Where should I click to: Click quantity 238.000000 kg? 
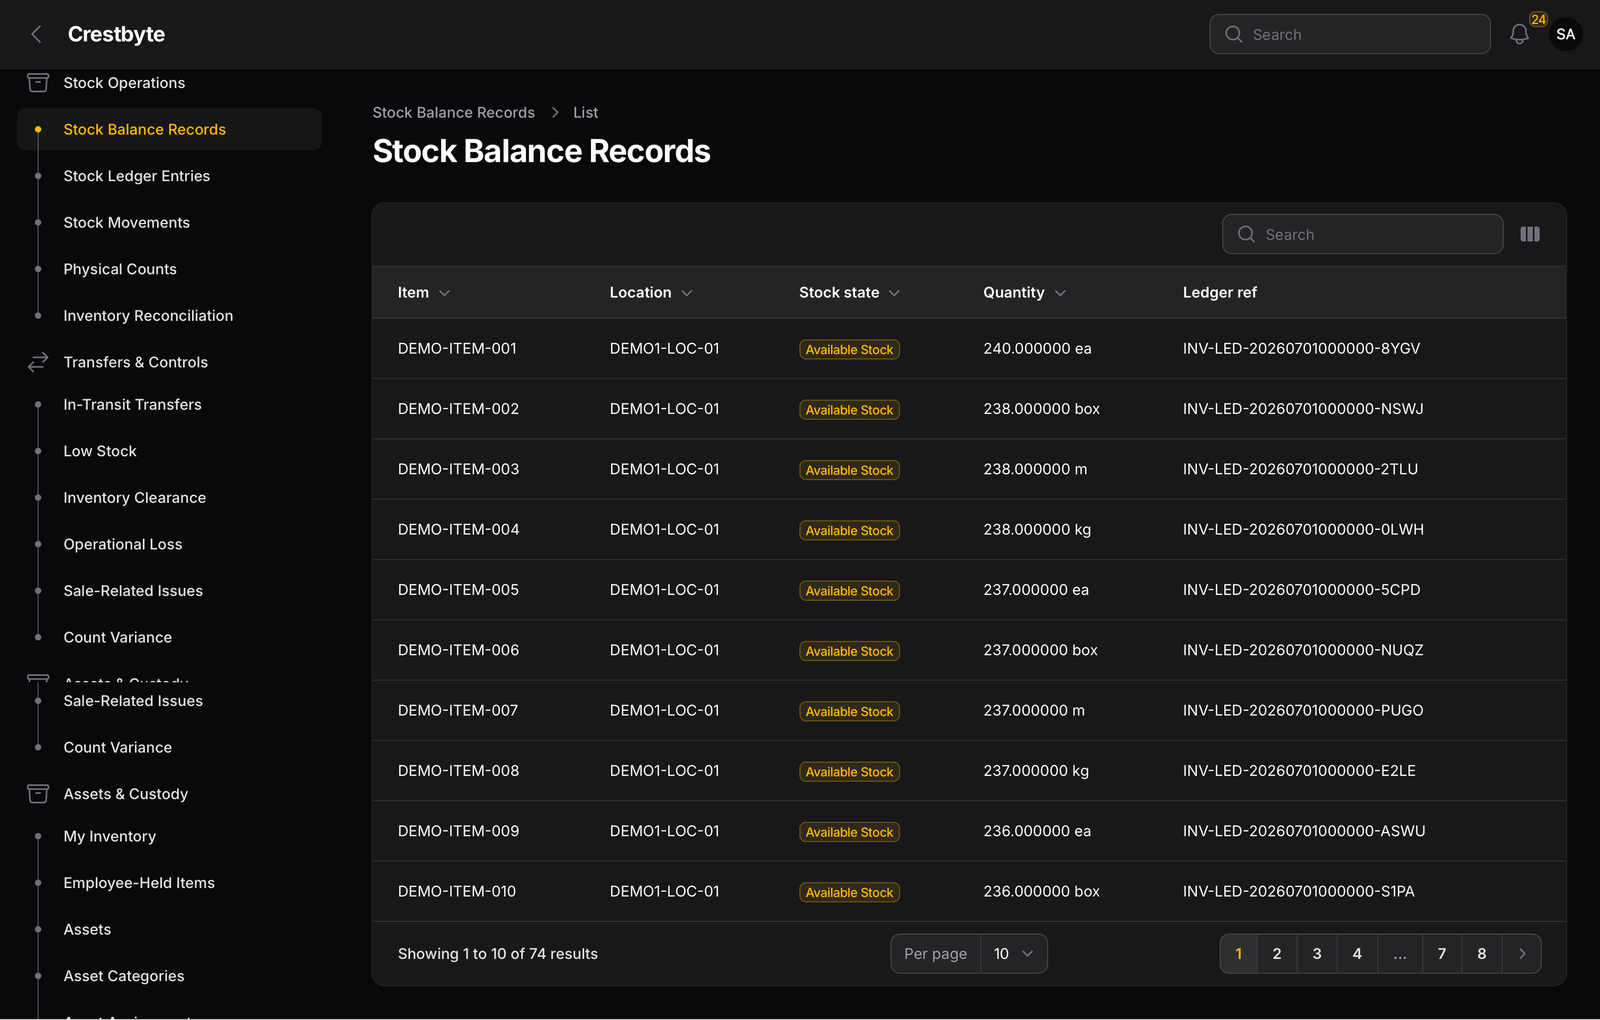pyautogui.click(x=1037, y=530)
